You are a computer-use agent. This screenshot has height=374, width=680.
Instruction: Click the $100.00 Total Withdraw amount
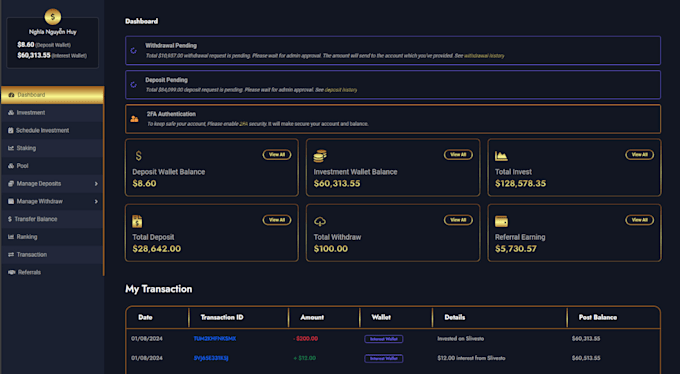[x=330, y=249]
